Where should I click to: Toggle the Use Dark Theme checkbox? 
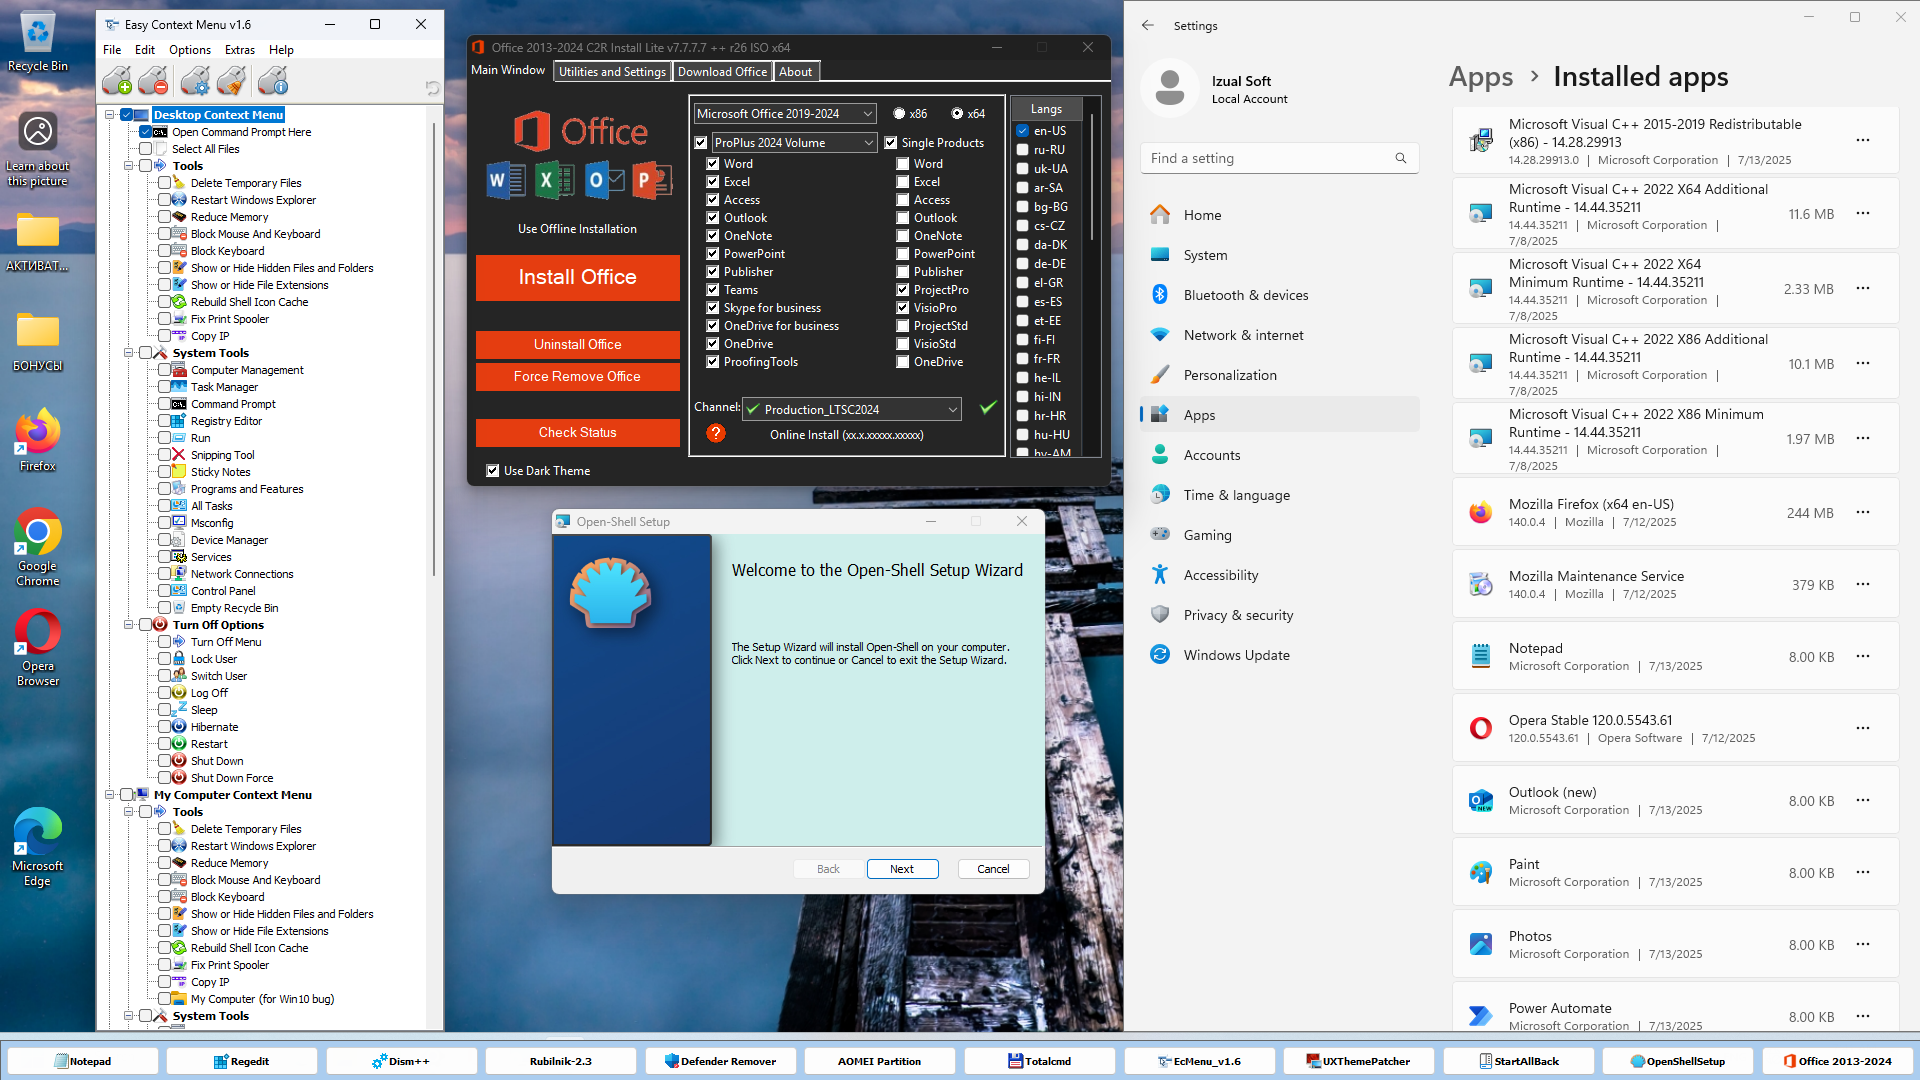coord(493,471)
